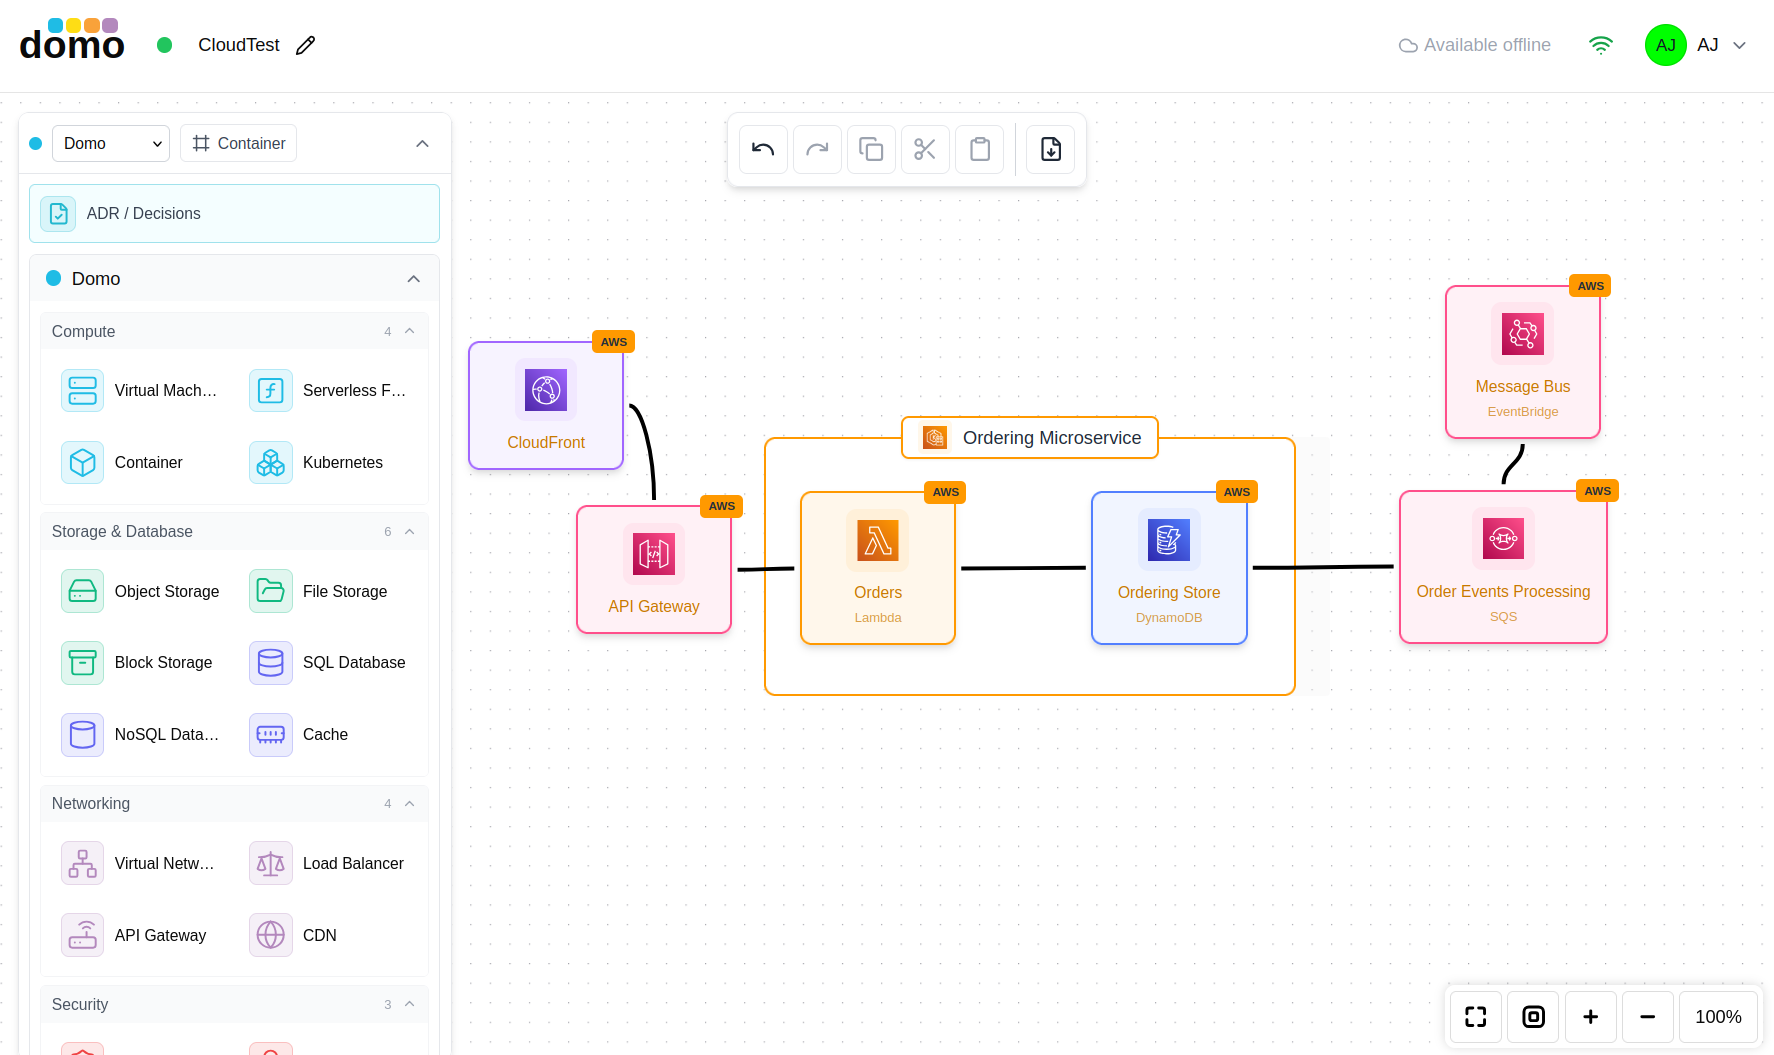Viewport: 1774px width, 1055px height.
Task: Click the AWS badge on CloudFront node
Action: click(614, 342)
